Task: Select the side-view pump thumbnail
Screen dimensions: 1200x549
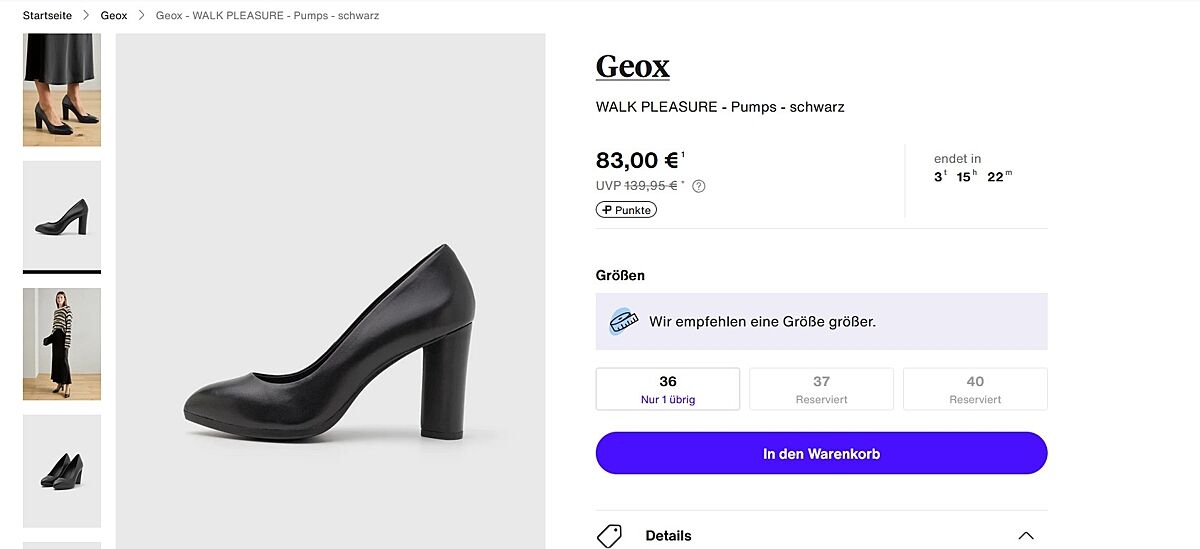Action: (62, 216)
